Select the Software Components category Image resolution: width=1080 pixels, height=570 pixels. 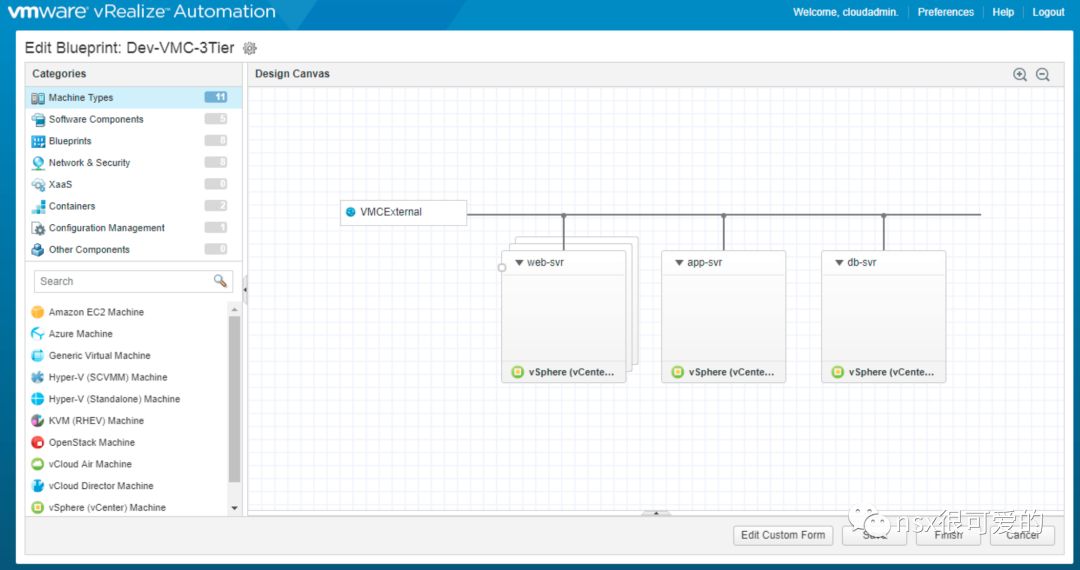(134, 119)
